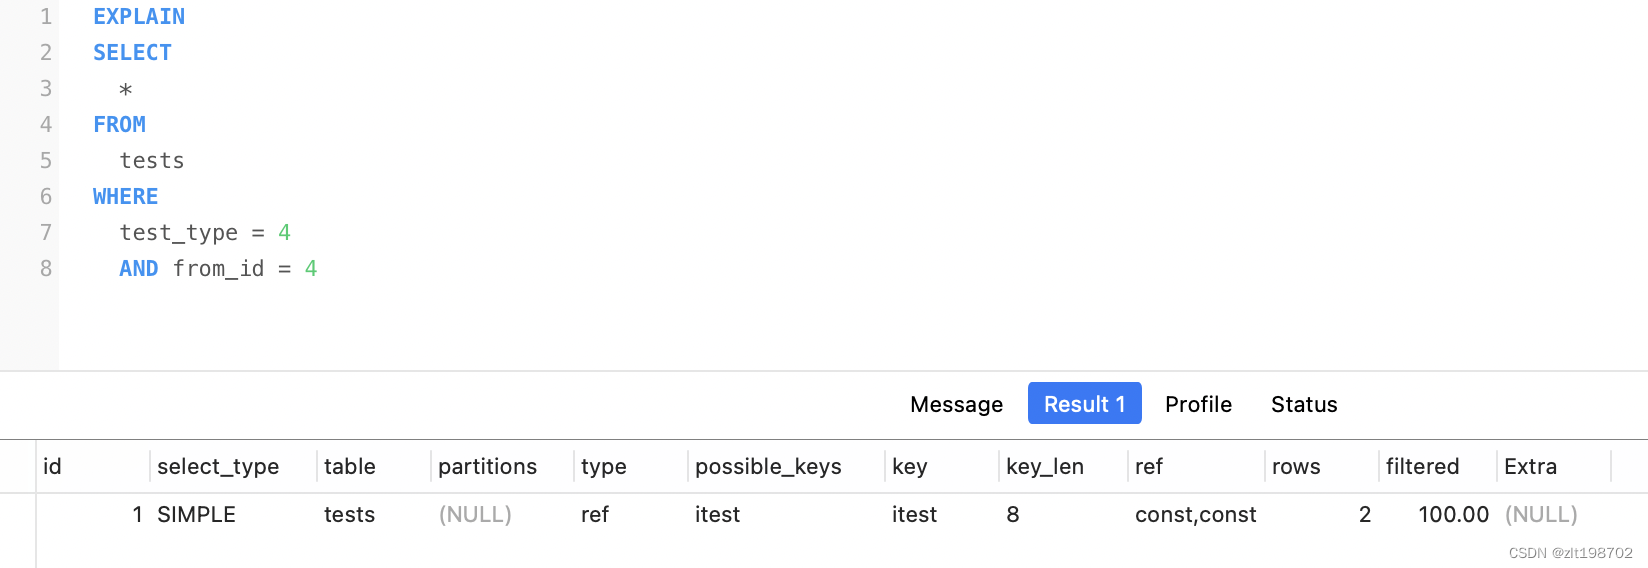Place cursor on the WHERE keyword
Viewport: 1648px width, 568px height.
tap(125, 197)
